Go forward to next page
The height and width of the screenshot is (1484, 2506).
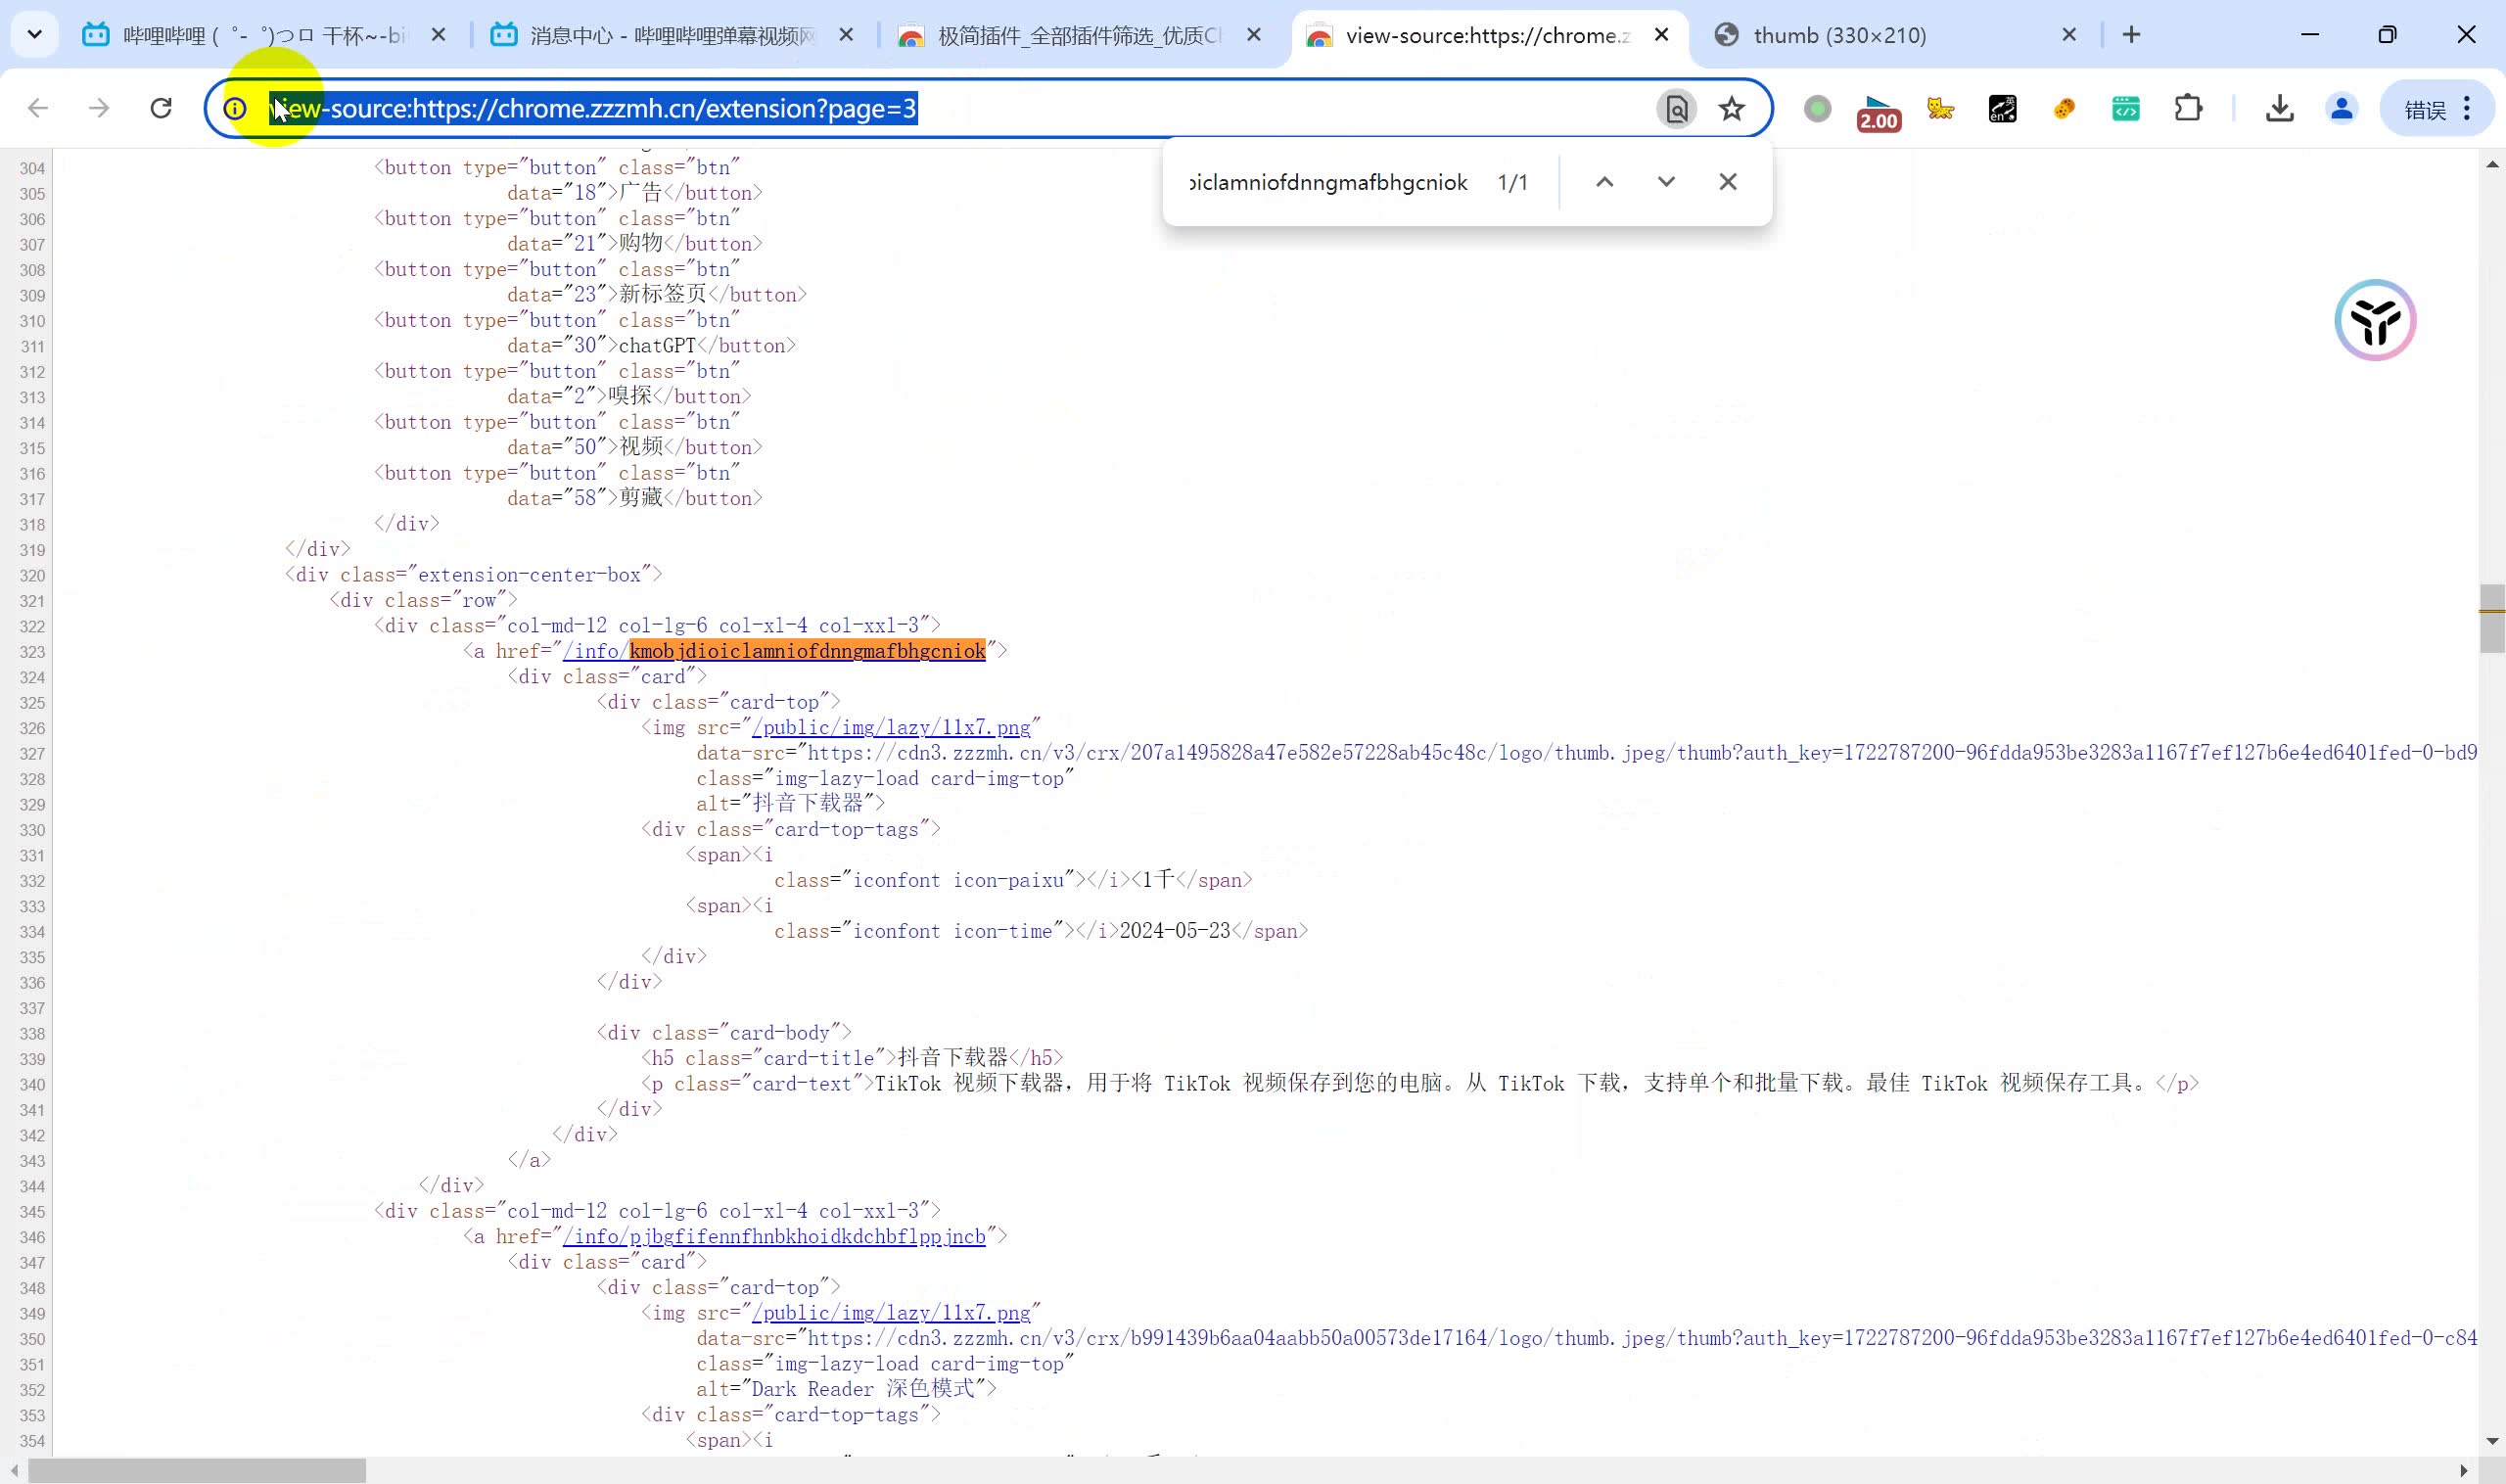pos(99,108)
